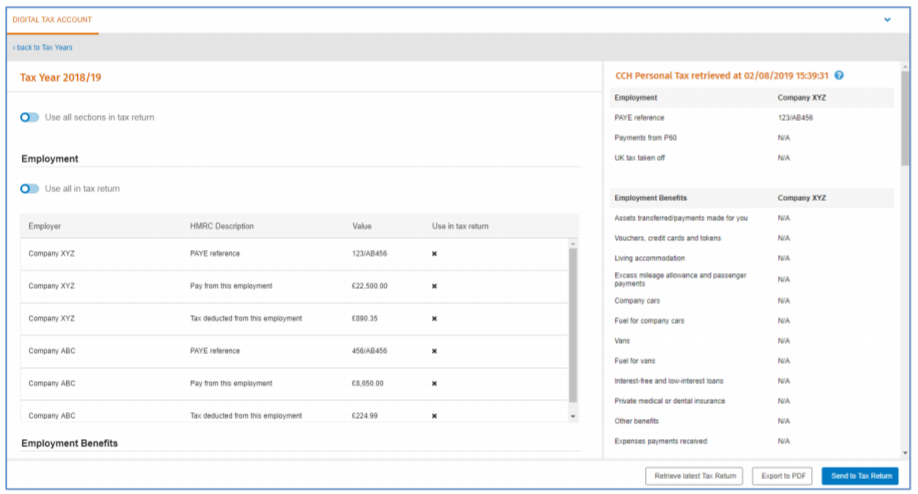Select the value 456/AB456
This screenshot has height=494, width=918.
[x=369, y=351]
